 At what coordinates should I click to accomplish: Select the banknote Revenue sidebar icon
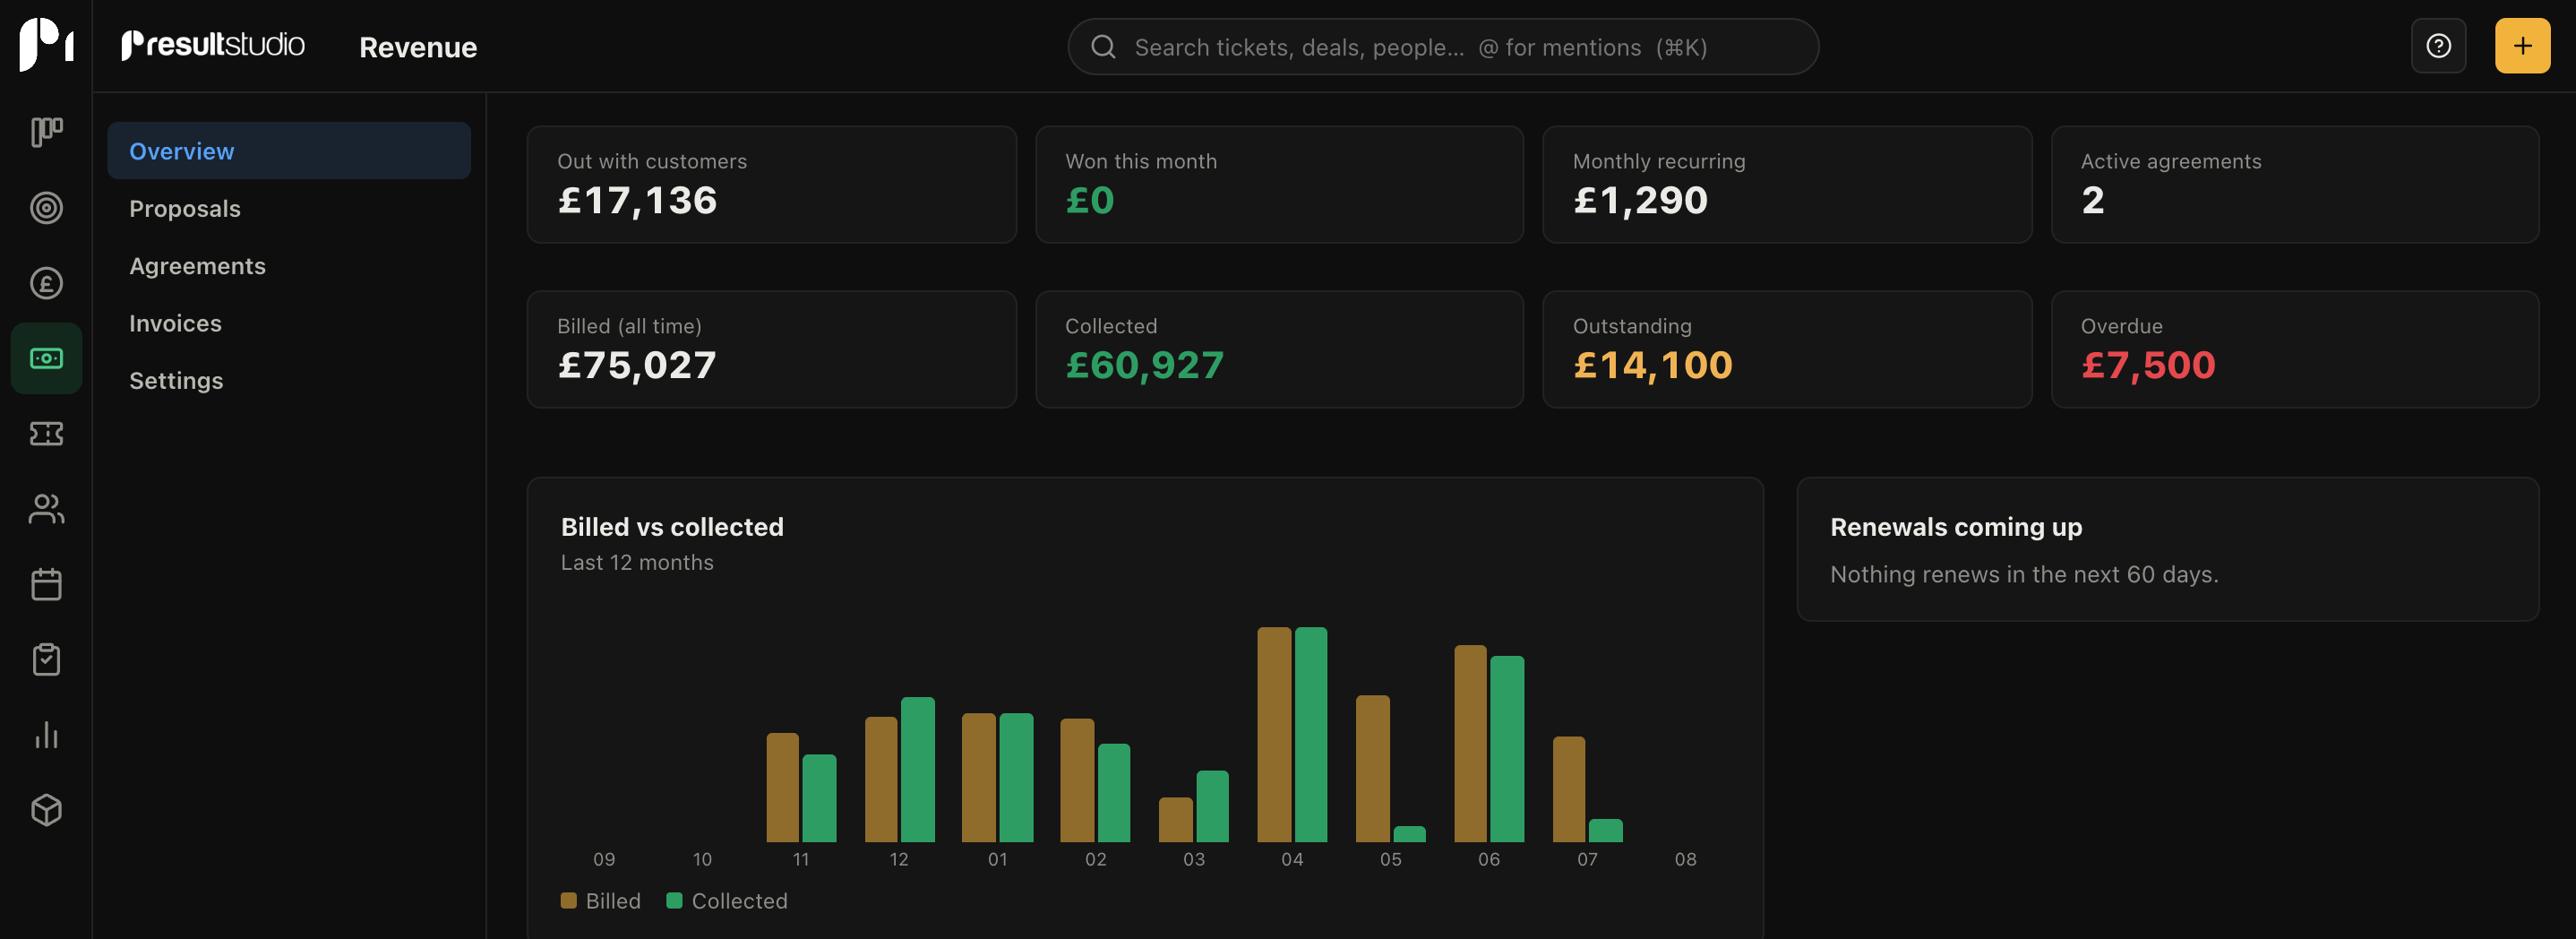[x=46, y=358]
